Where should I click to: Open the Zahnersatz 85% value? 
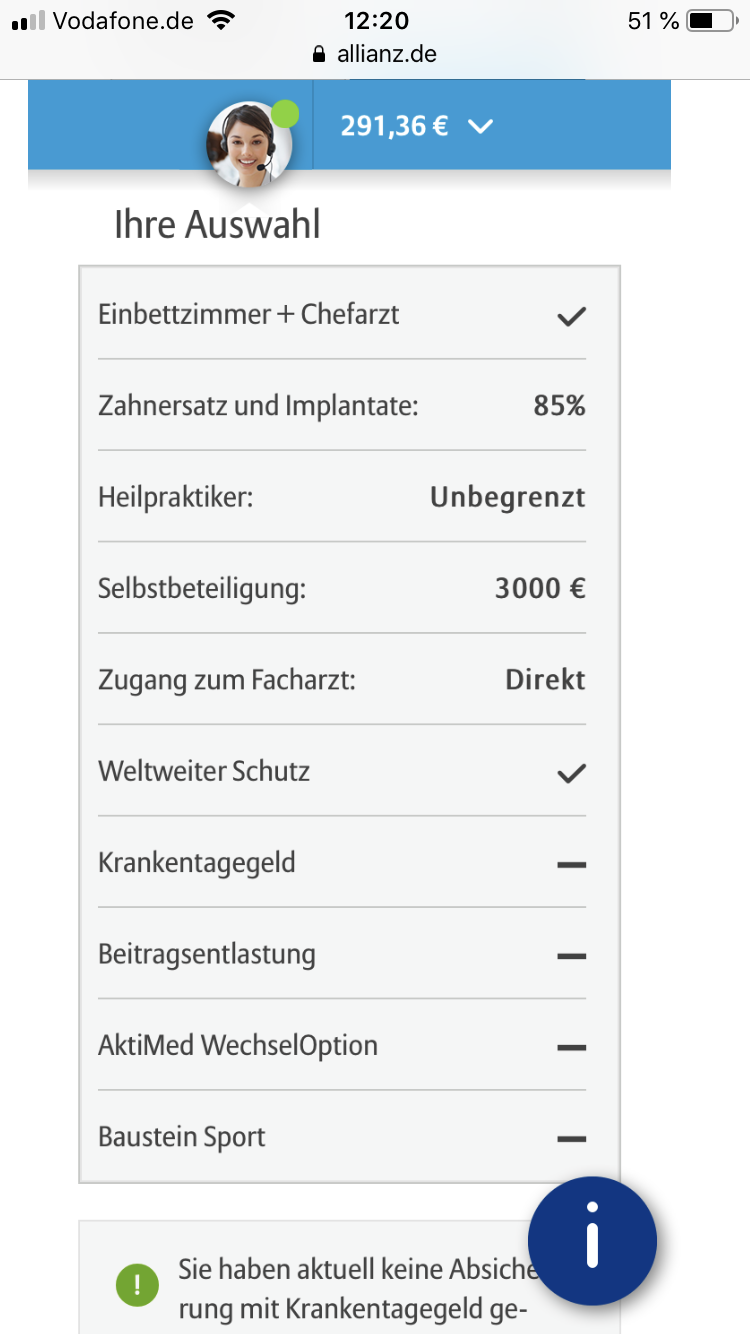pos(559,406)
